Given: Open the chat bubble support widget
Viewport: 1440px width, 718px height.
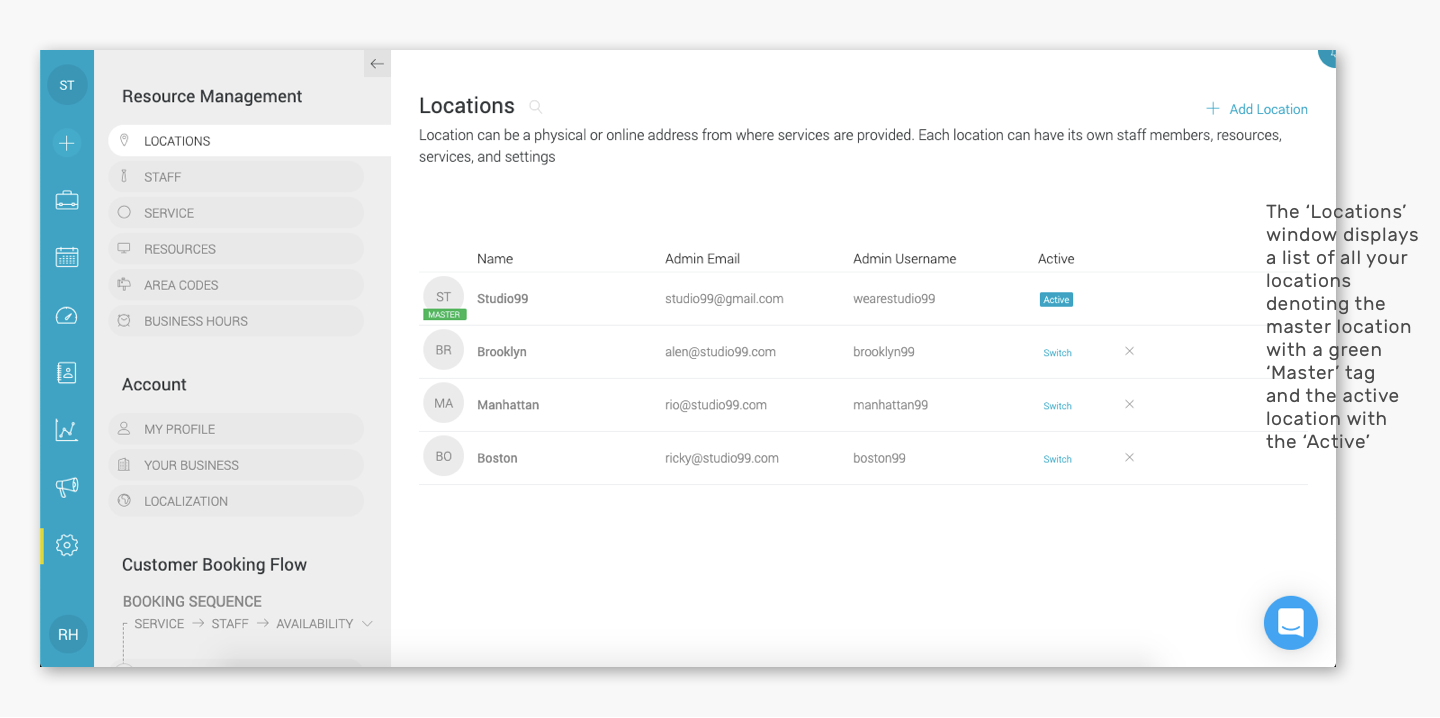Looking at the screenshot, I should [x=1290, y=623].
